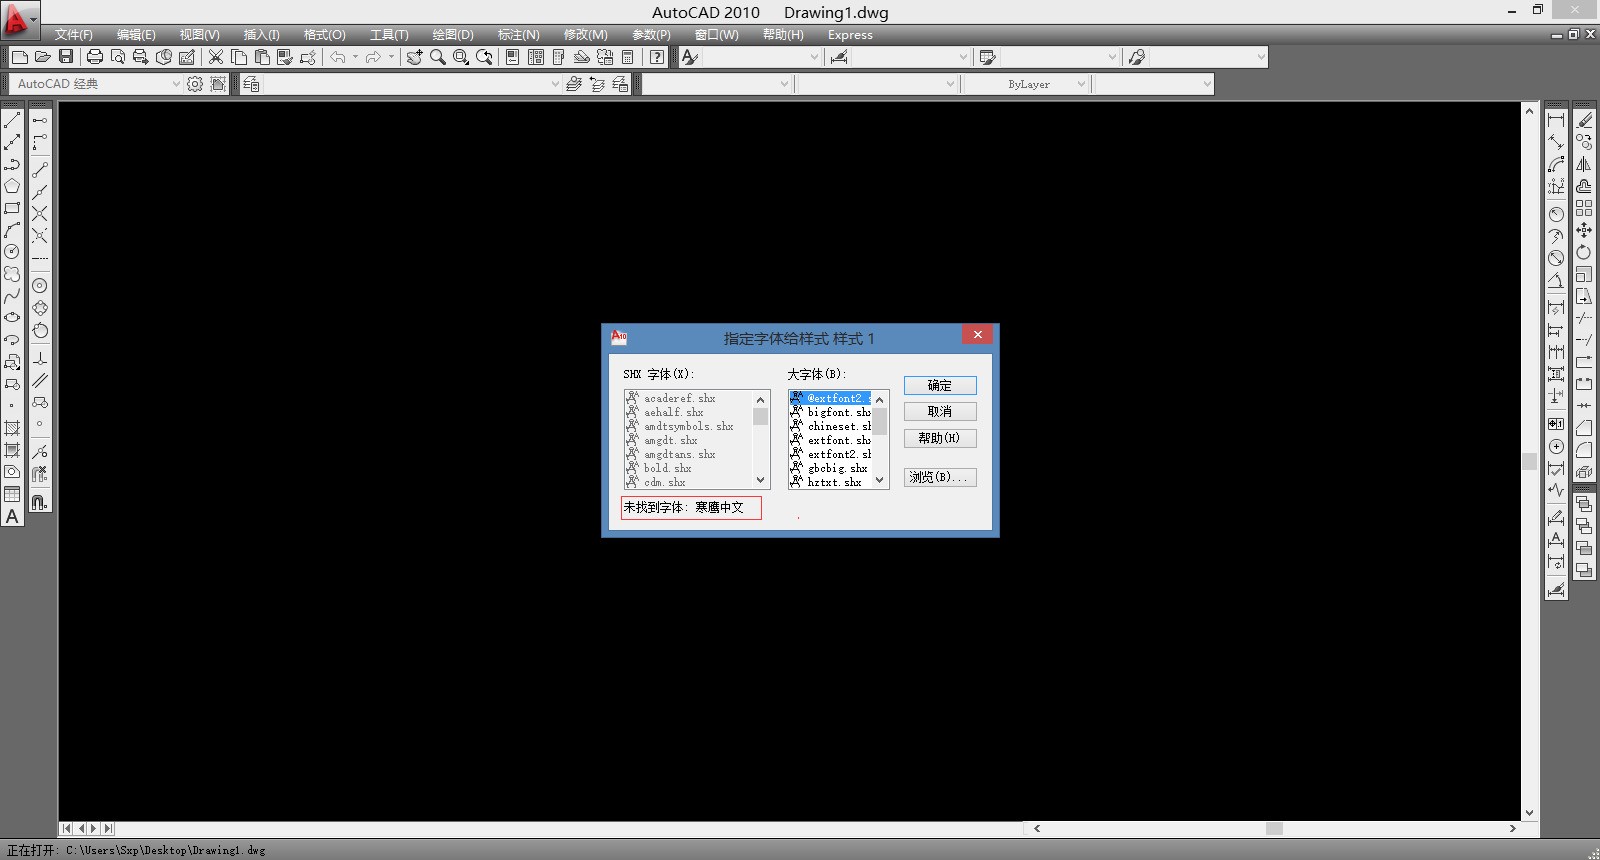1600x860 pixels.
Task: Click the Undo arrow icon
Action: pos(338,57)
